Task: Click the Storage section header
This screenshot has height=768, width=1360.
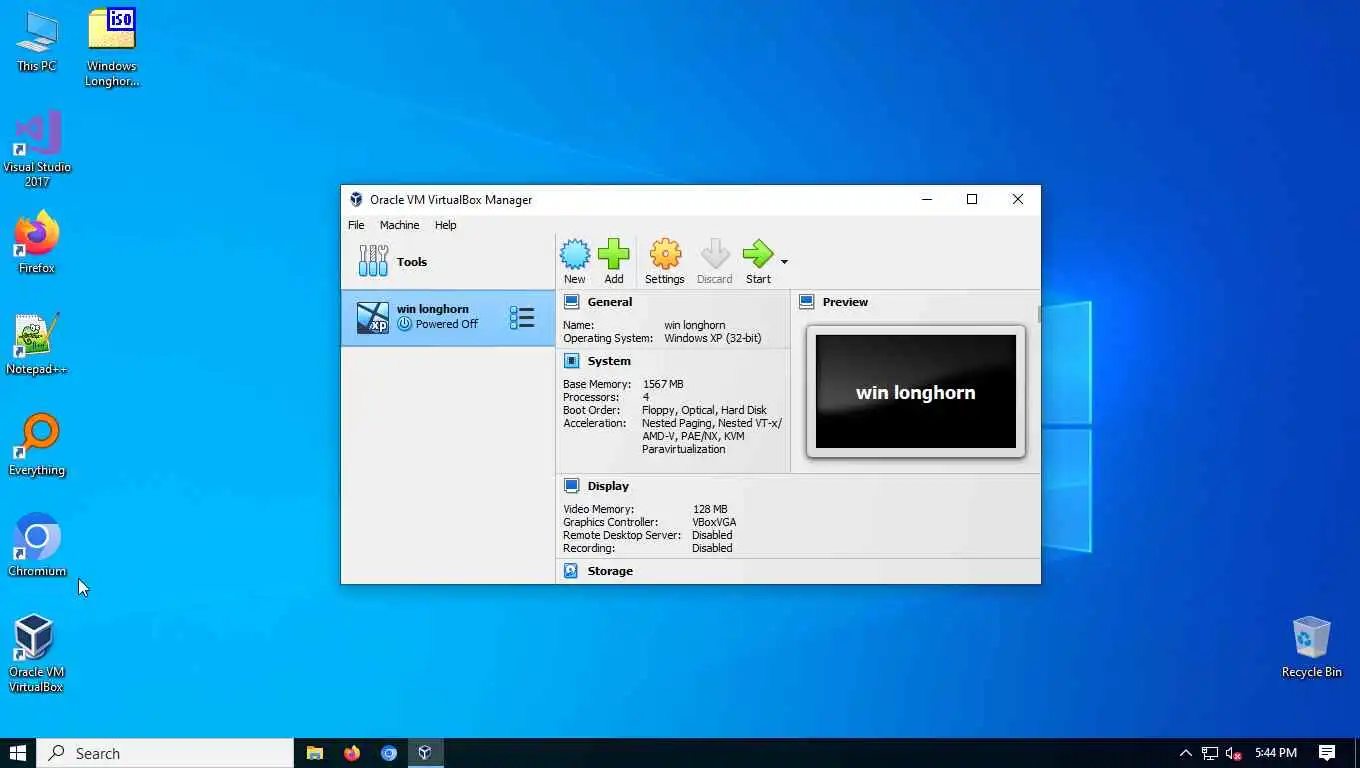Action: (x=610, y=571)
